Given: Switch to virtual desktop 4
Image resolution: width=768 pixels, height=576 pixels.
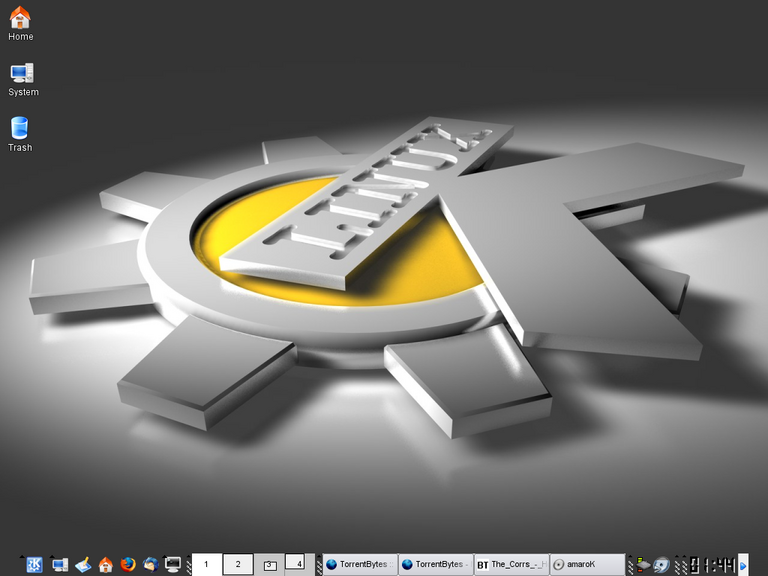Looking at the screenshot, I should pos(299,564).
